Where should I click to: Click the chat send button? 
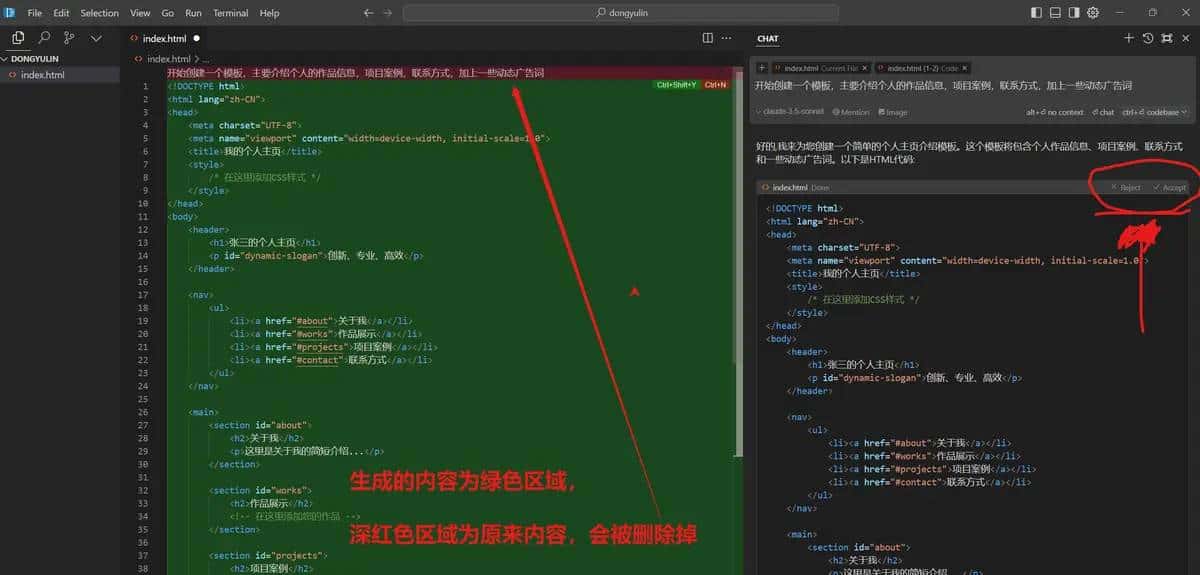click(x=1103, y=112)
